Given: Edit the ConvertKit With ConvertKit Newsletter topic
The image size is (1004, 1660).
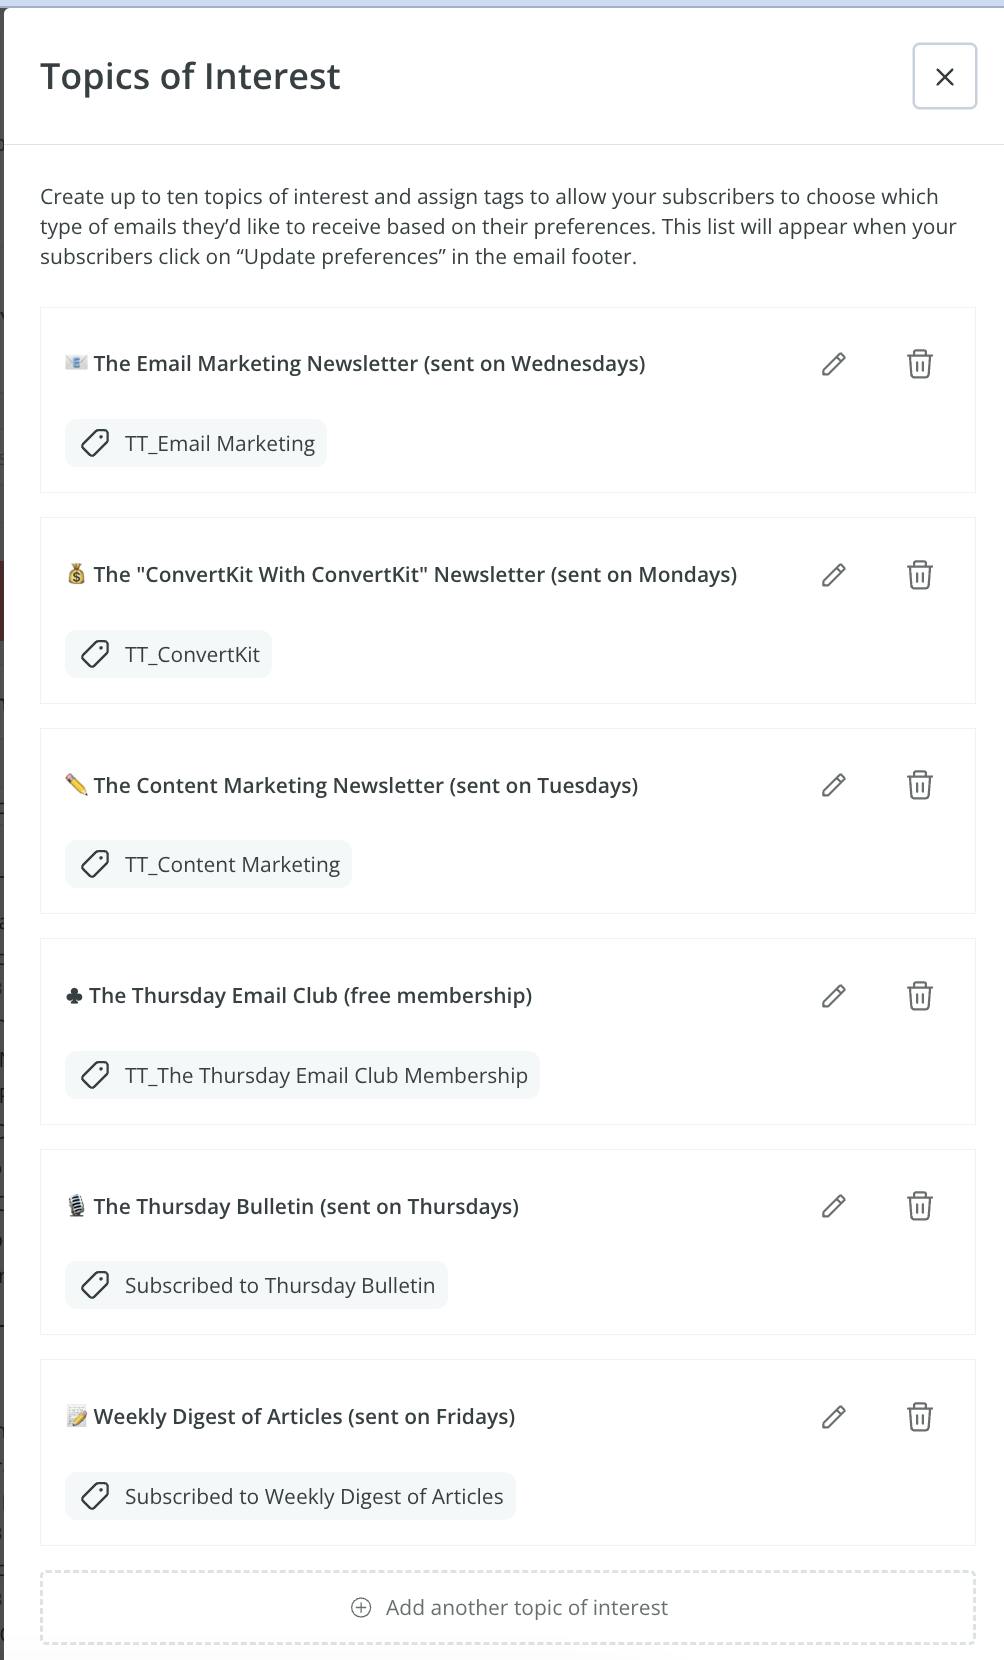Looking at the screenshot, I should [833, 575].
